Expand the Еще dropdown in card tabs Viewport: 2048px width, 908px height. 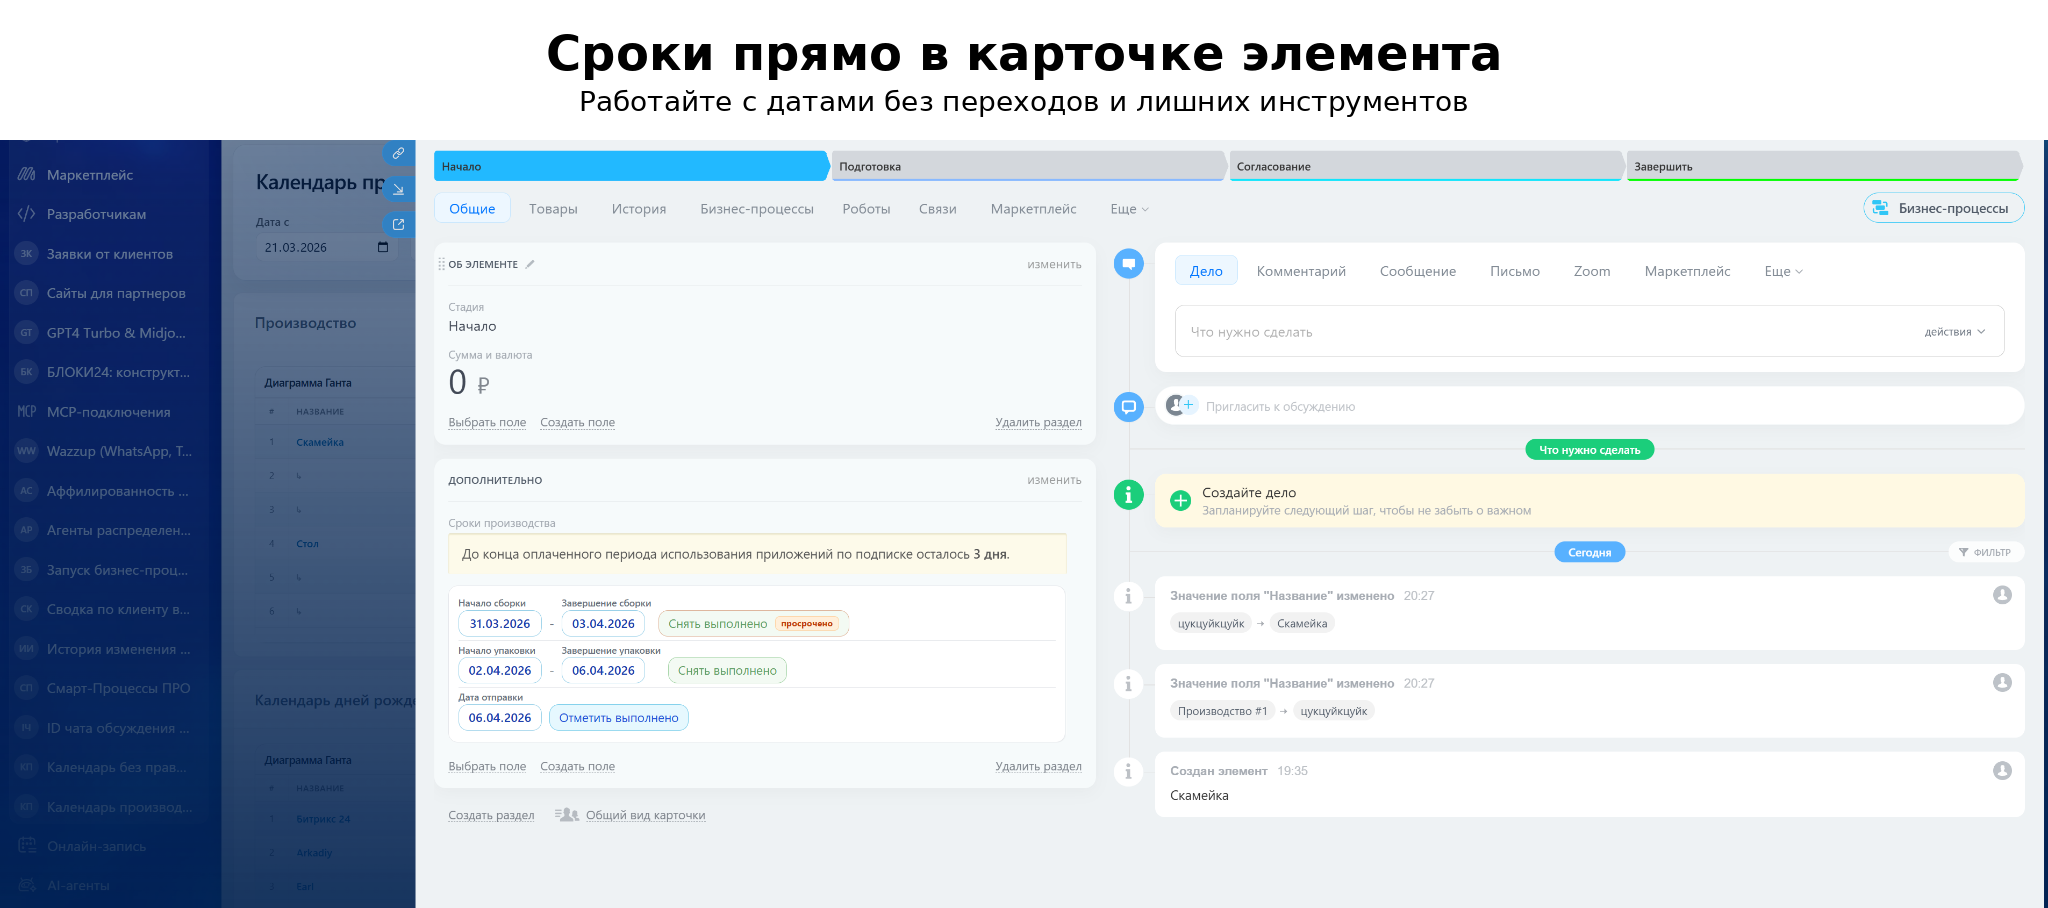pos(1129,209)
